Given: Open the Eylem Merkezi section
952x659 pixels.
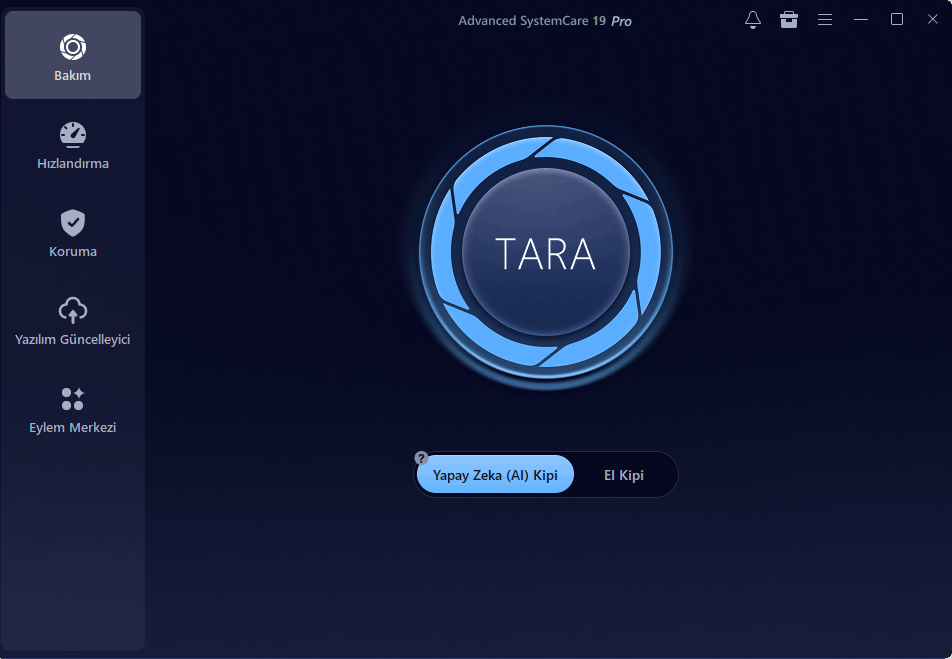Looking at the screenshot, I should [x=73, y=410].
